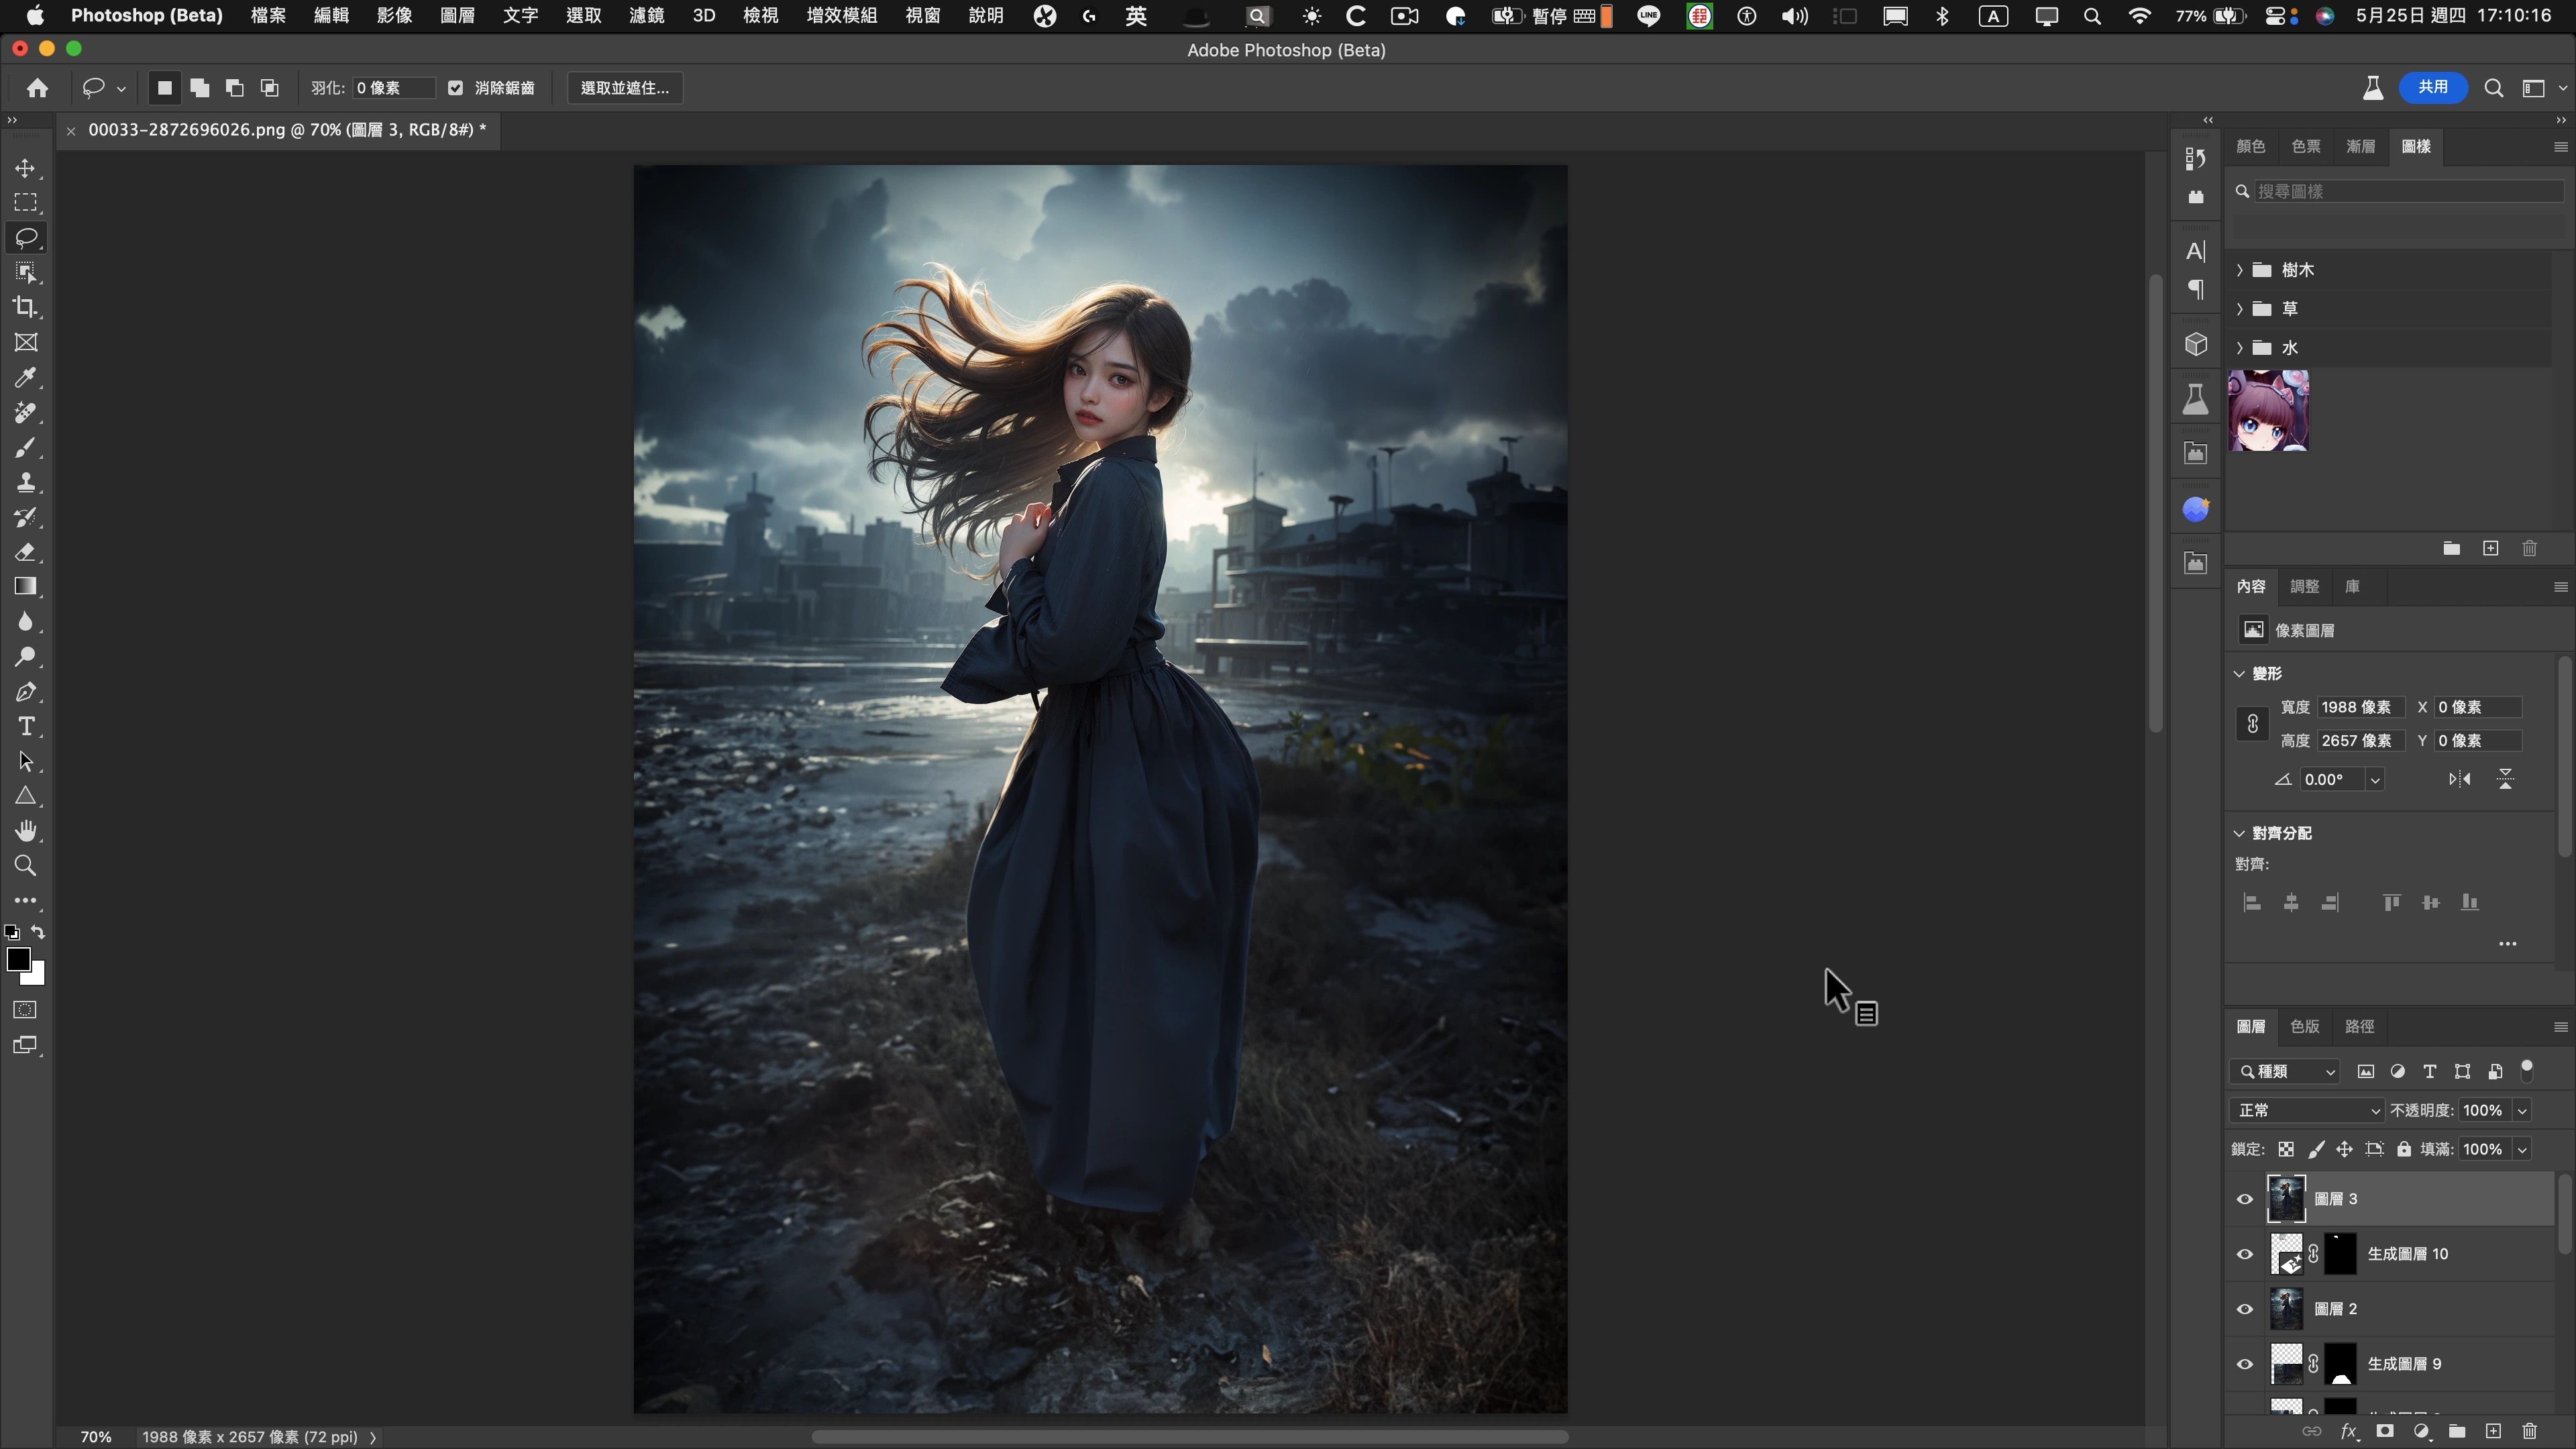
Task: Hide layer 圖層 3 with eye icon
Action: pos(2245,1199)
